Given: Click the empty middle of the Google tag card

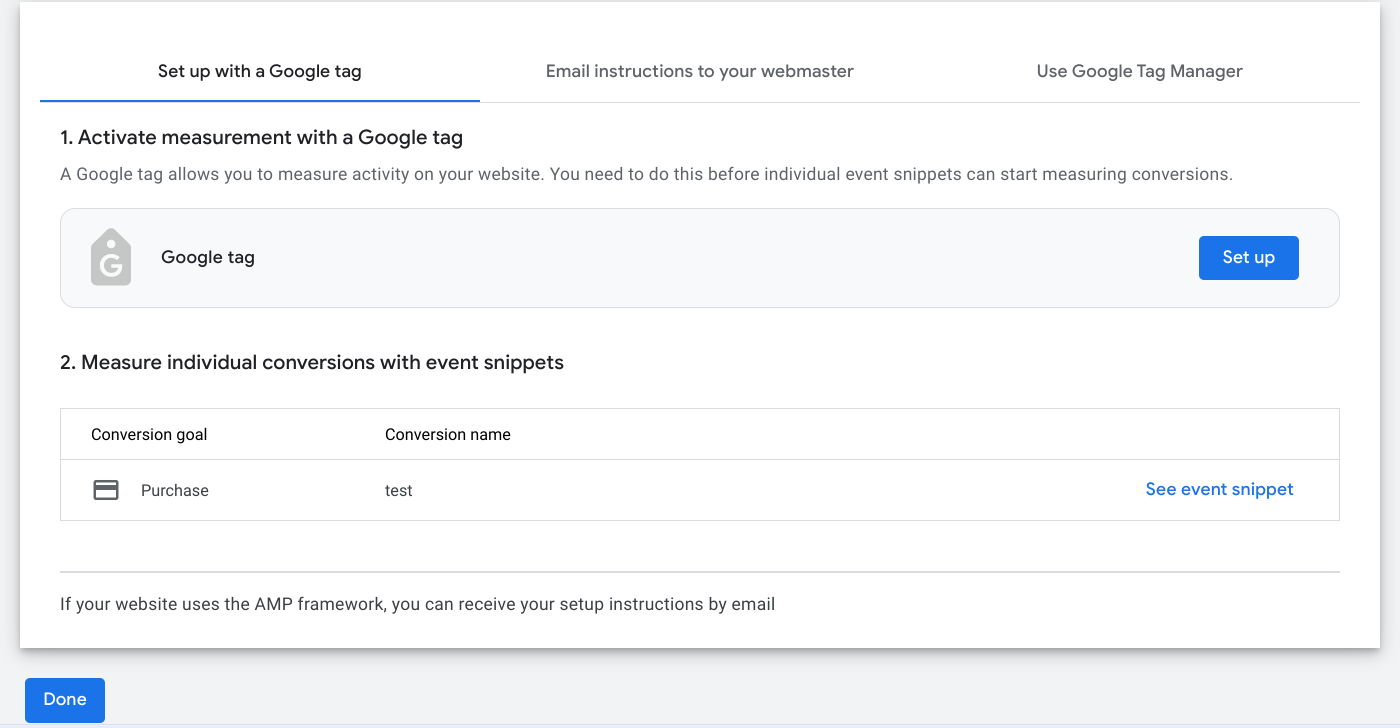Looking at the screenshot, I should pos(700,258).
